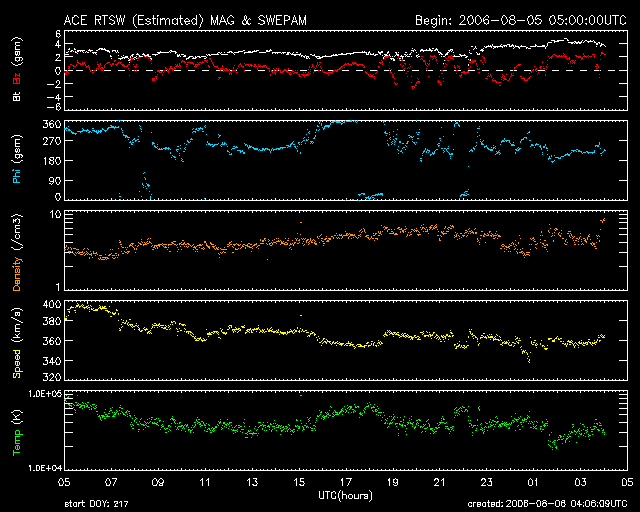Click the 270 tick on Phi axis
This screenshot has width=640, height=512.
coord(50,143)
